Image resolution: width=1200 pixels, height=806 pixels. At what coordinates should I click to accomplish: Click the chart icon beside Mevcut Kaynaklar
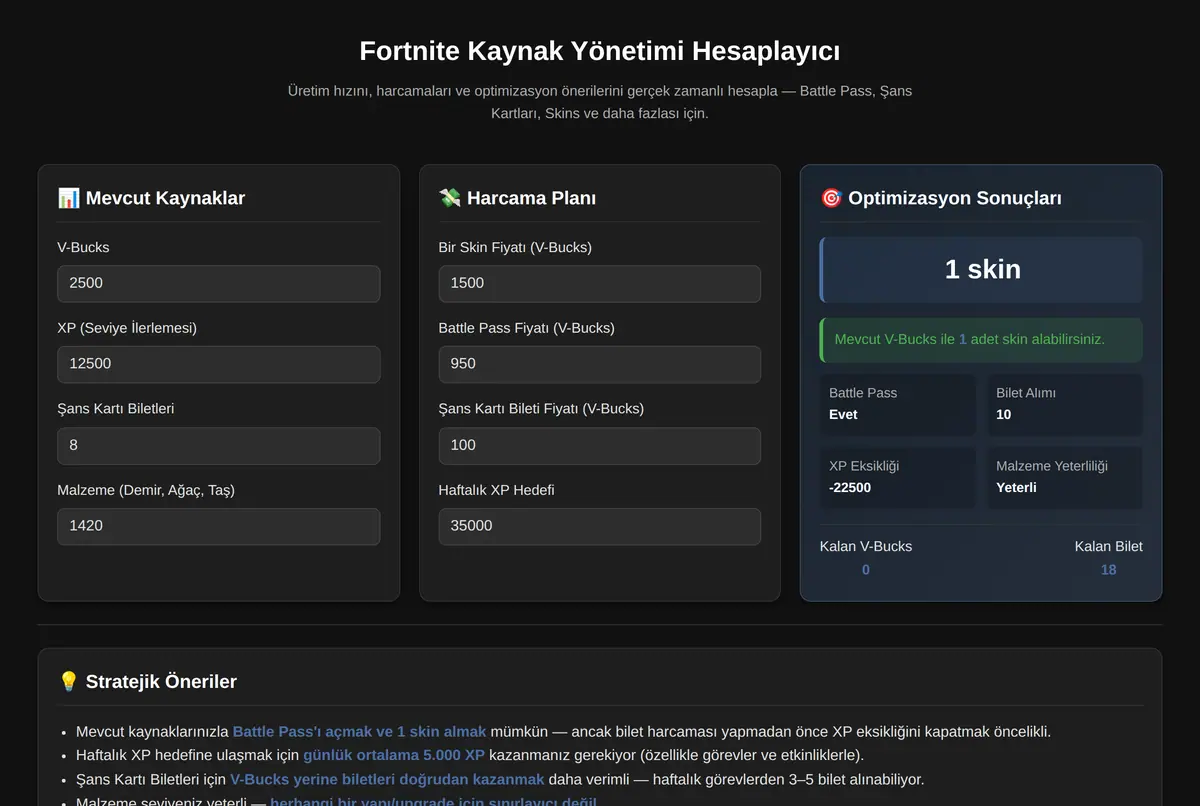pyautogui.click(x=69, y=198)
